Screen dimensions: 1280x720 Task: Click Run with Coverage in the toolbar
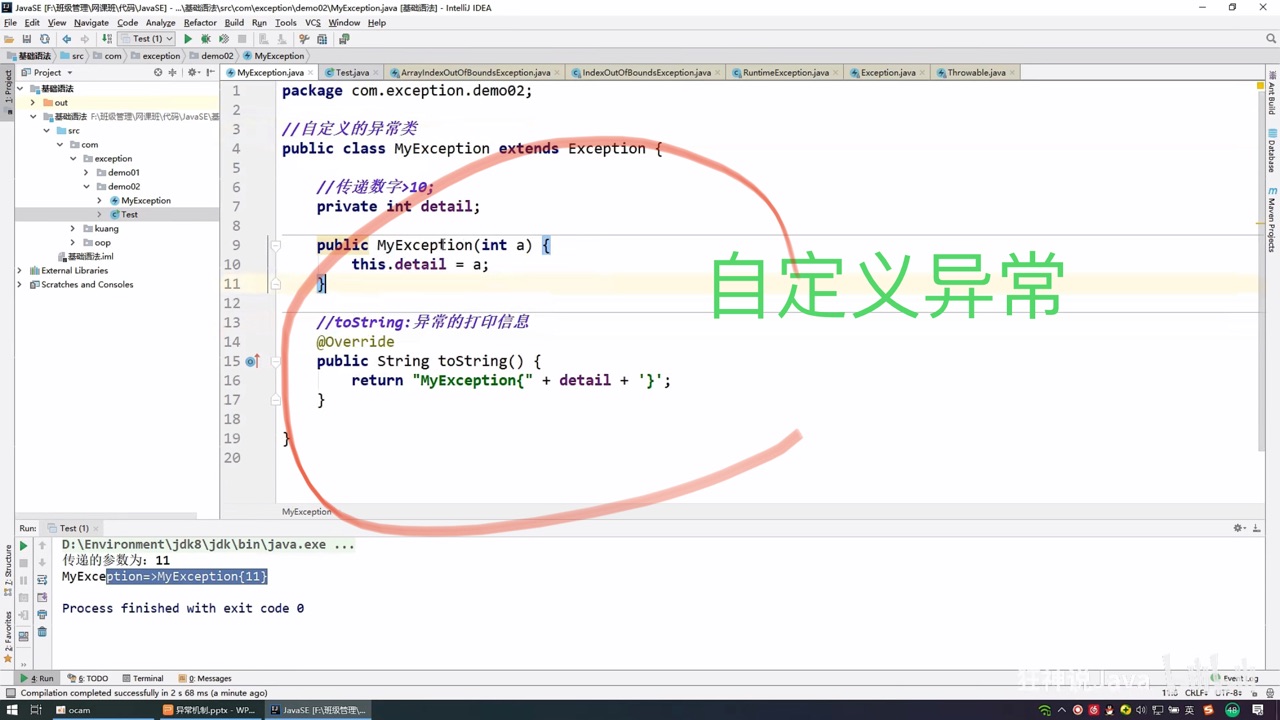click(x=223, y=39)
